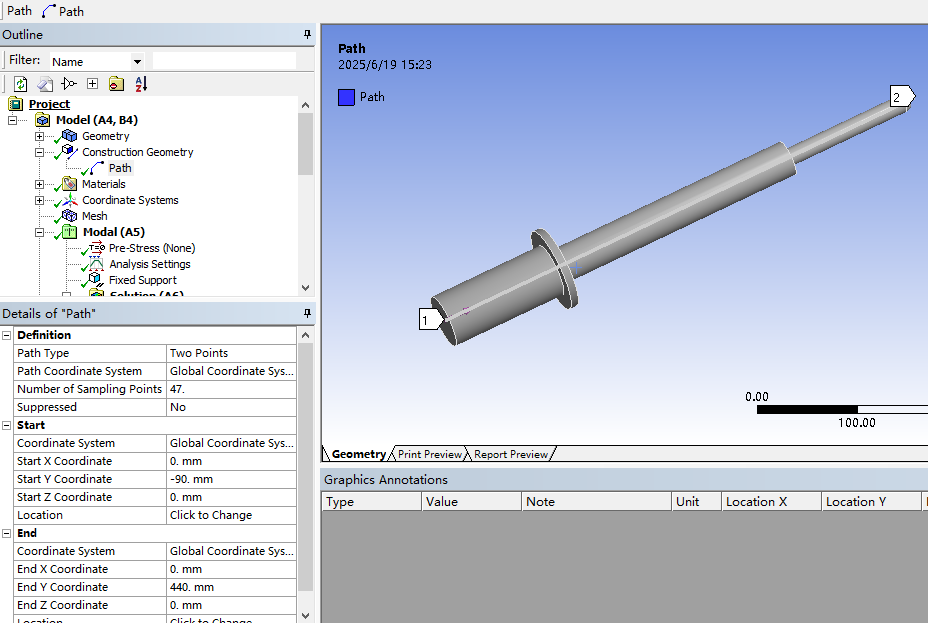Click the outline scroll-up arrow
The width and height of the screenshot is (928, 623).
point(305,105)
